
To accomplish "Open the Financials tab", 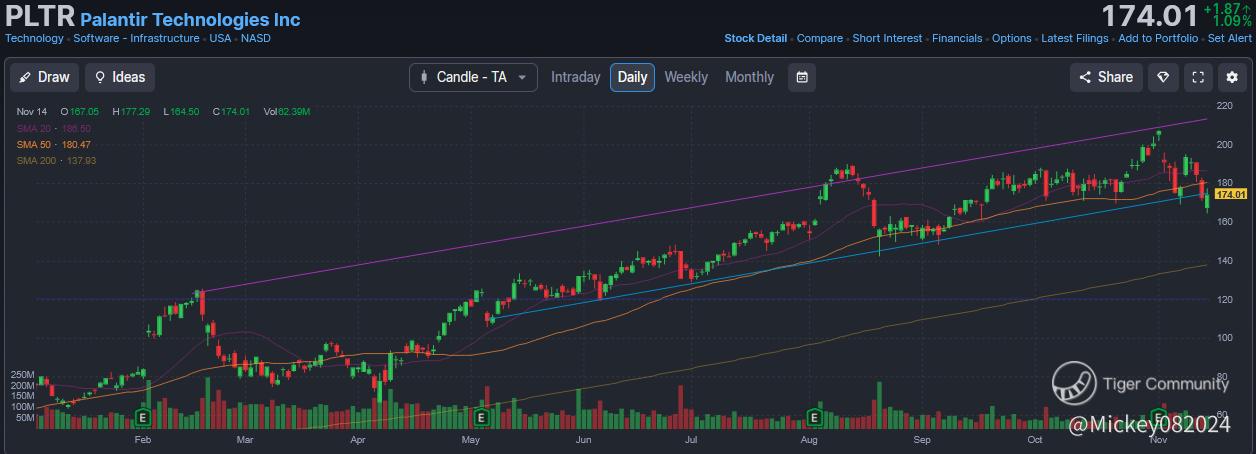I will coord(957,38).
